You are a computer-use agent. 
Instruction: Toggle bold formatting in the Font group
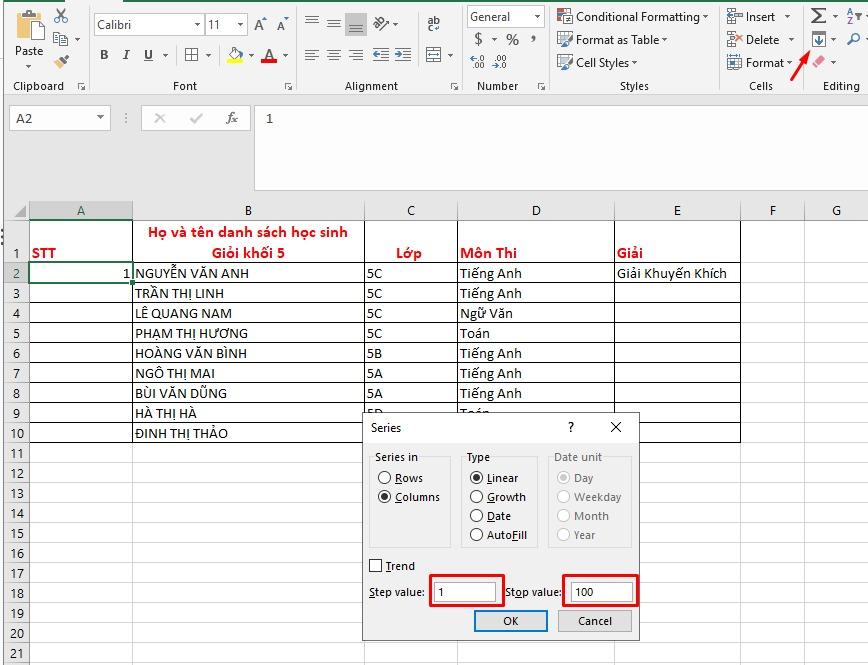pos(104,55)
